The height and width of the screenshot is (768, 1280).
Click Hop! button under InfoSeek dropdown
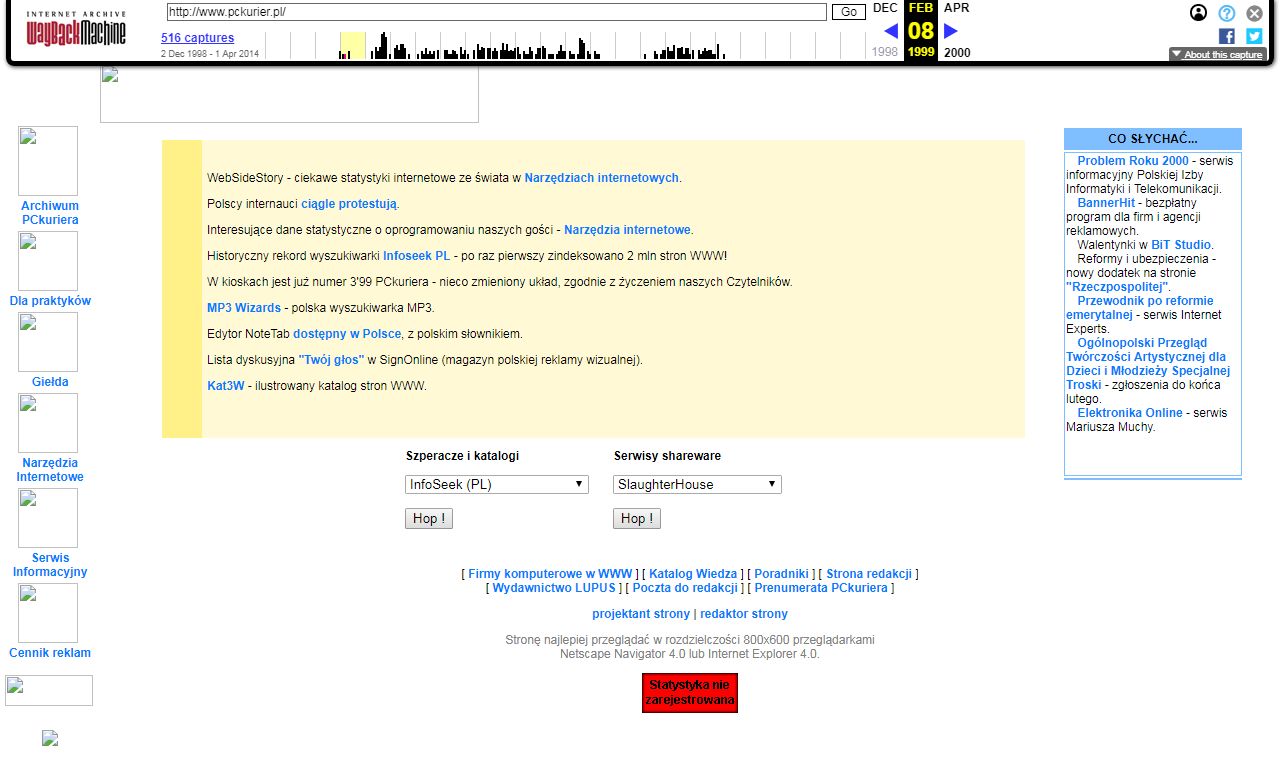click(429, 518)
